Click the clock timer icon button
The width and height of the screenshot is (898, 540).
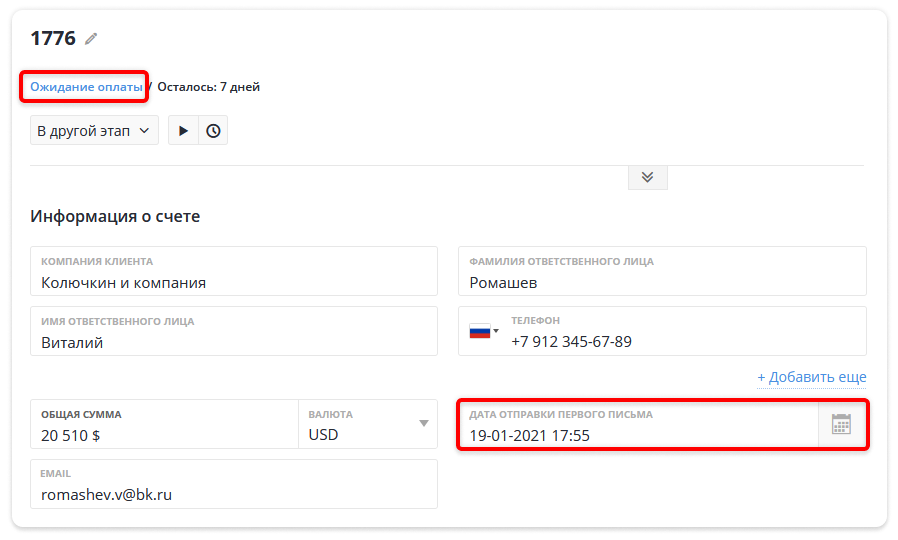213,131
